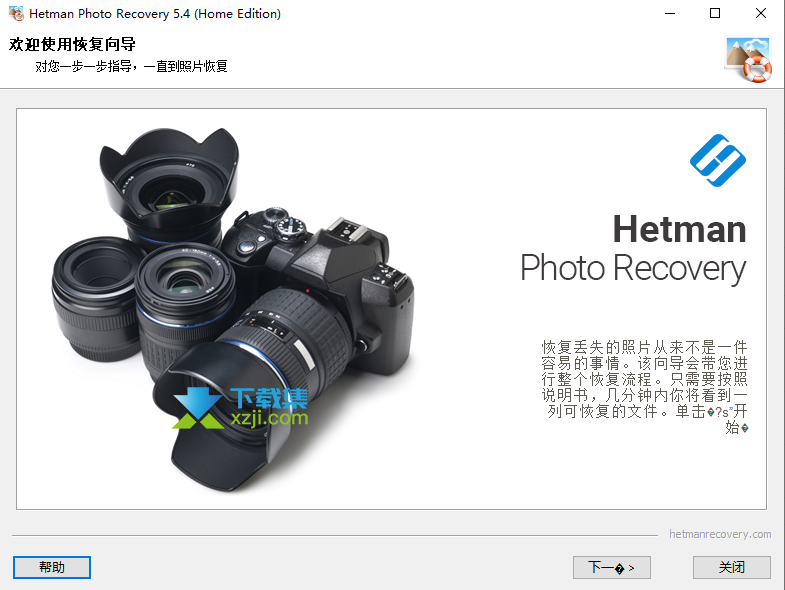Open the 帮助 help button
785x590 pixels.
(x=52, y=567)
